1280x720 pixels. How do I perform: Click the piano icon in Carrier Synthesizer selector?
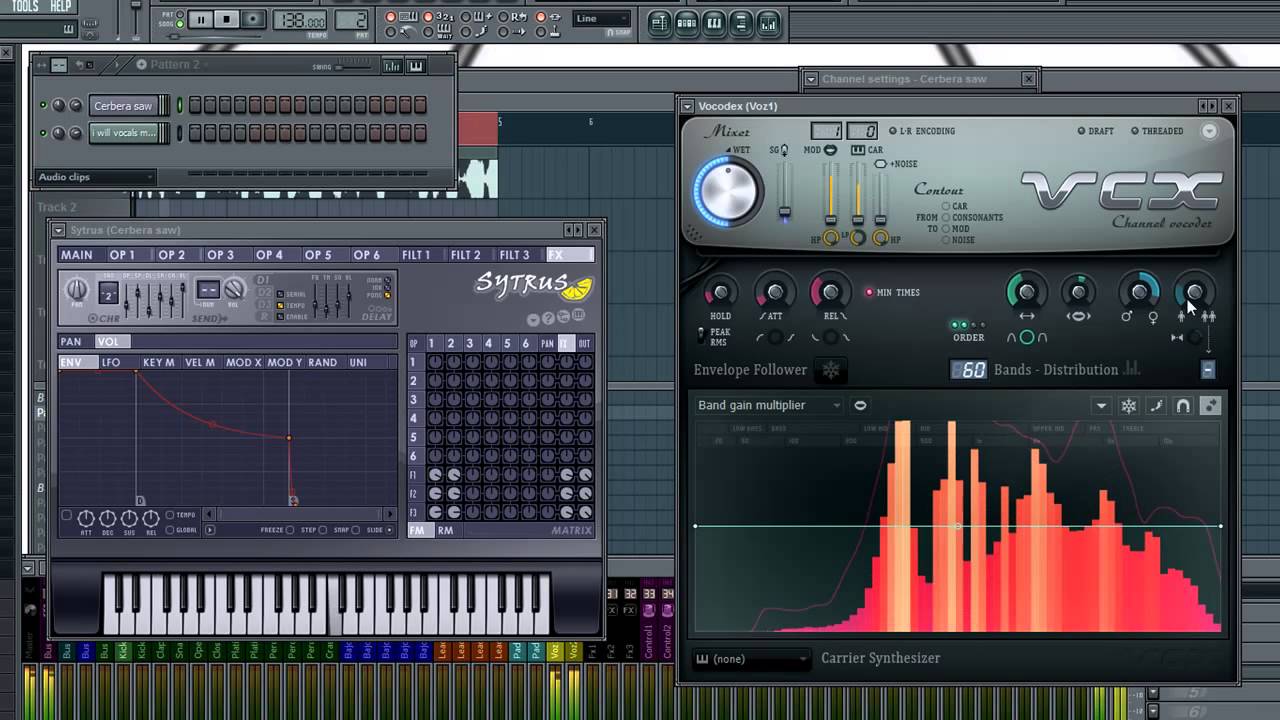tap(703, 659)
